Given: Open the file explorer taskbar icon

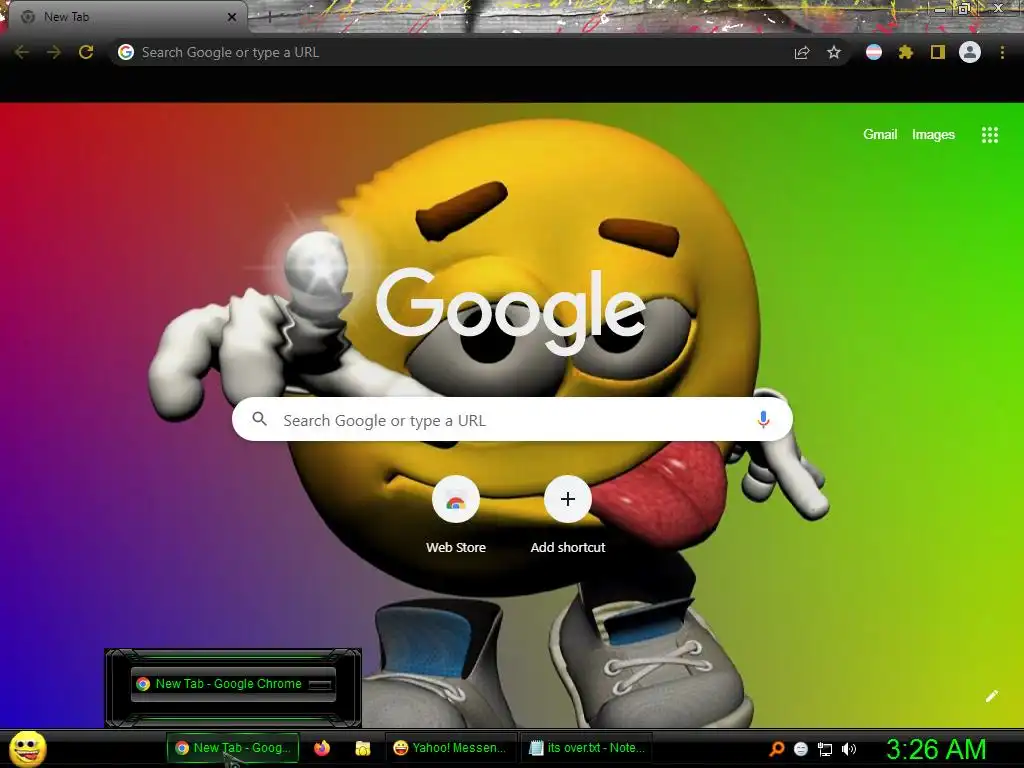Looking at the screenshot, I should [362, 748].
